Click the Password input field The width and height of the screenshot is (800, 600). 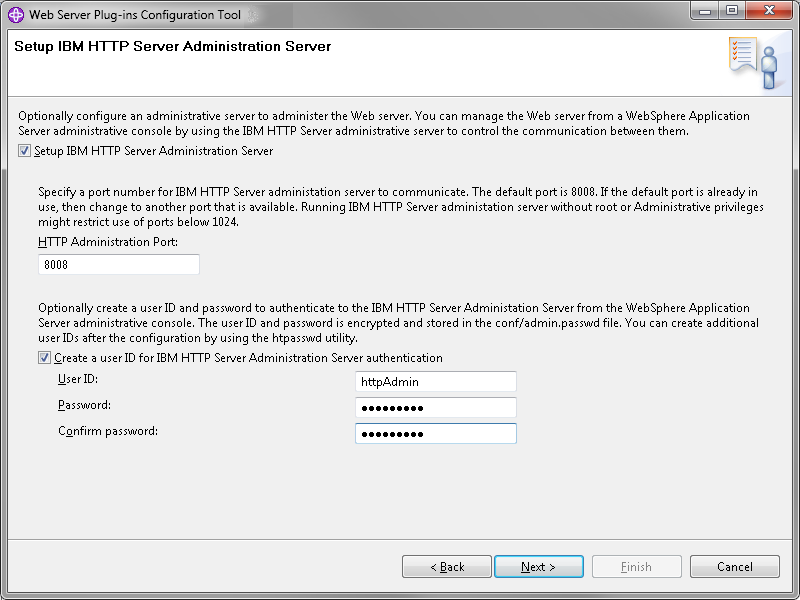coord(436,408)
